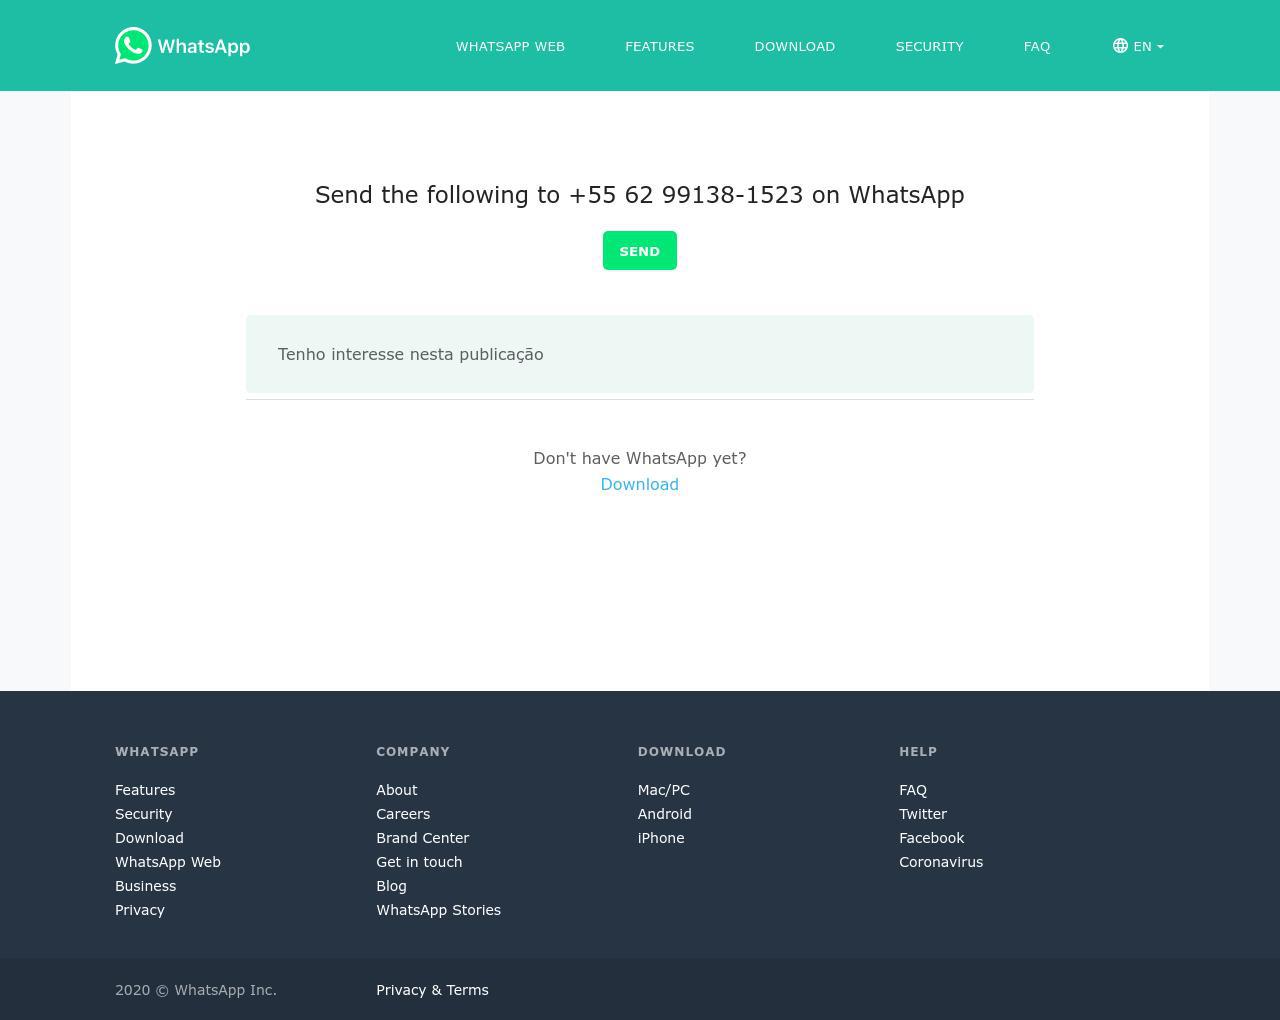Open FAQ in the top navigation
1280x1020 pixels.
click(1036, 46)
